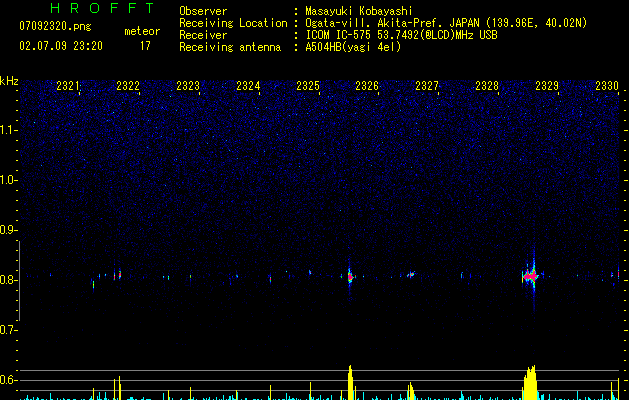Click the yellow intensity peak below 2329
The image size is (629, 400).
point(530,382)
